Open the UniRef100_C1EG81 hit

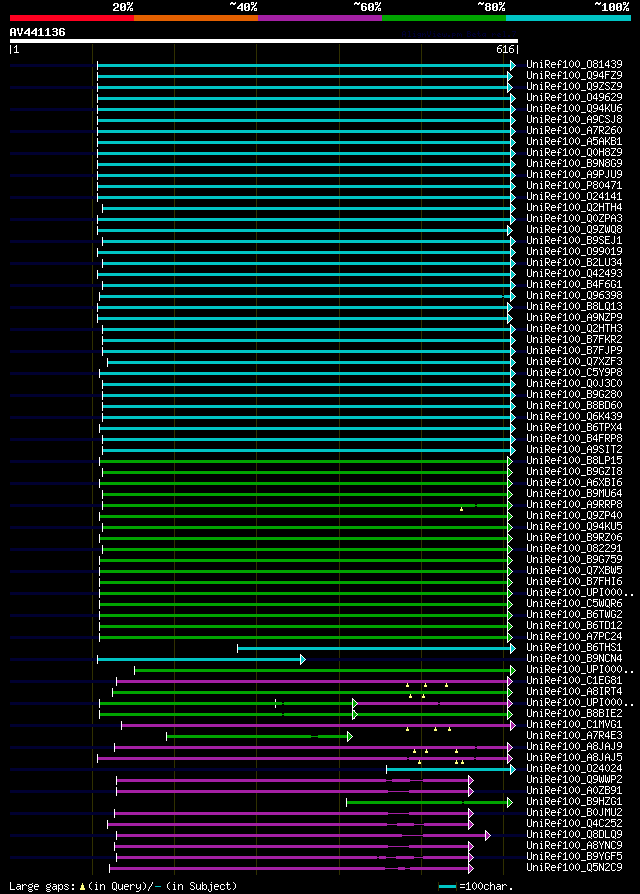click(574, 681)
